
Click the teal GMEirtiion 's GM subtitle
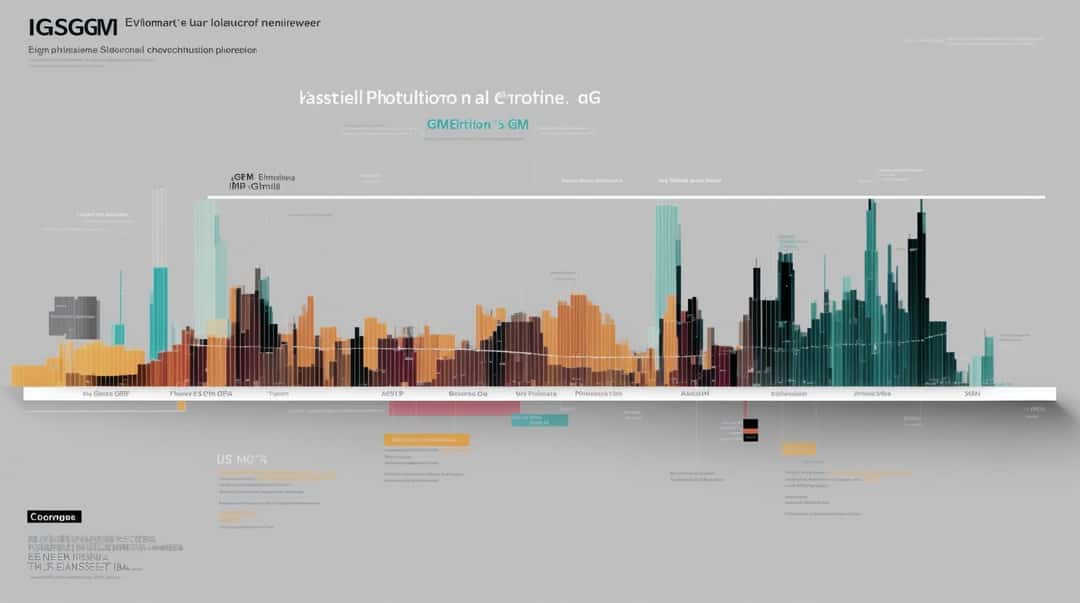(x=477, y=125)
